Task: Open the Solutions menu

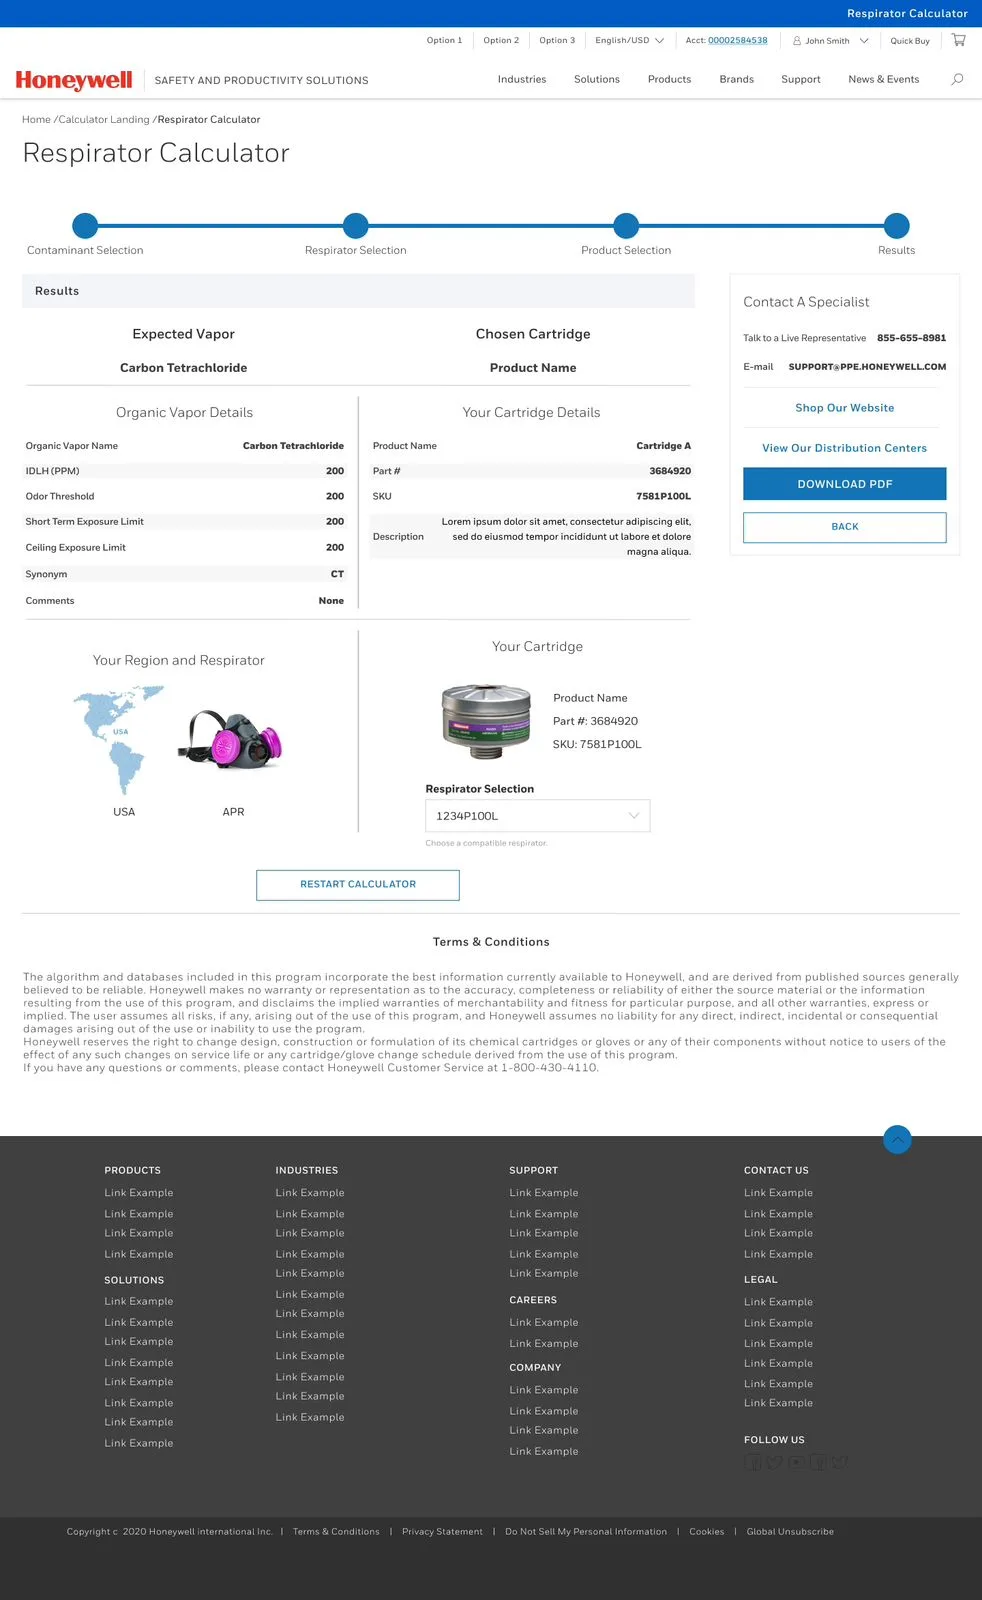Action: point(597,79)
